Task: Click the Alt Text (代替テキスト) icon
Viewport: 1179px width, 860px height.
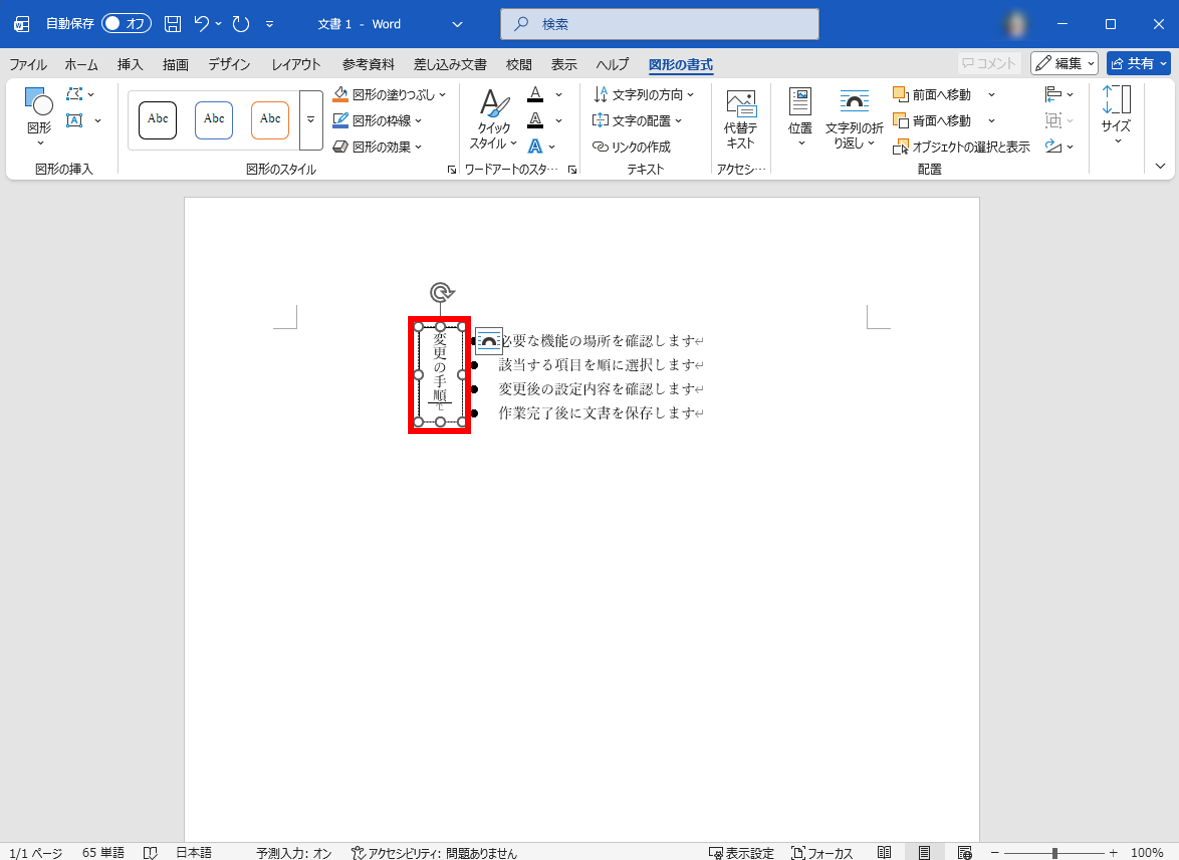Action: pyautogui.click(x=740, y=119)
